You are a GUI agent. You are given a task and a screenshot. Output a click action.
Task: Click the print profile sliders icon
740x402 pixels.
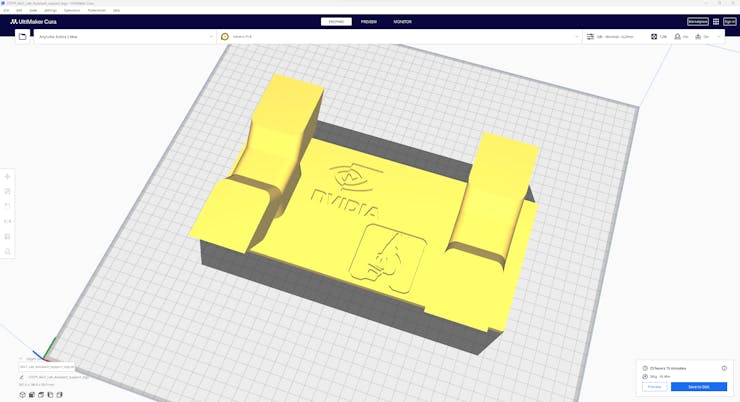click(590, 36)
